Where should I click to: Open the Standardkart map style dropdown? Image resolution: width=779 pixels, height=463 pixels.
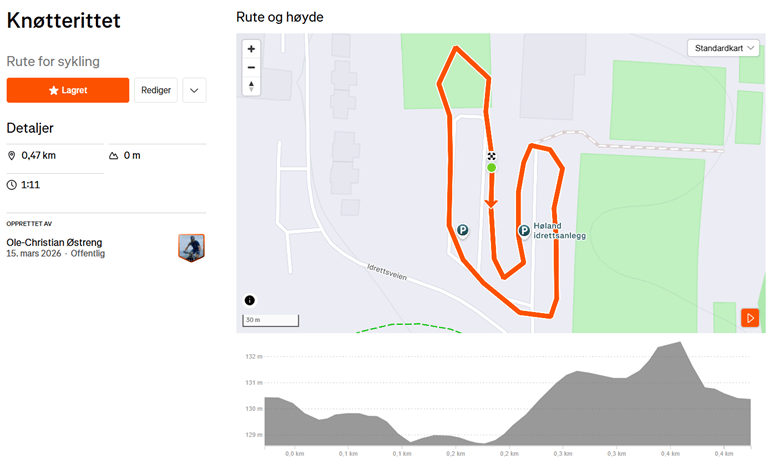point(724,48)
